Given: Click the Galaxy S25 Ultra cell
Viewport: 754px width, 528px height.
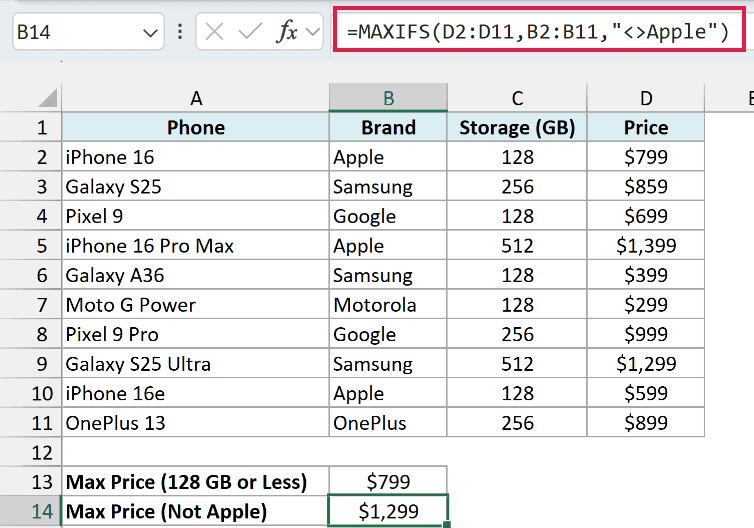Looking at the screenshot, I should [196, 364].
